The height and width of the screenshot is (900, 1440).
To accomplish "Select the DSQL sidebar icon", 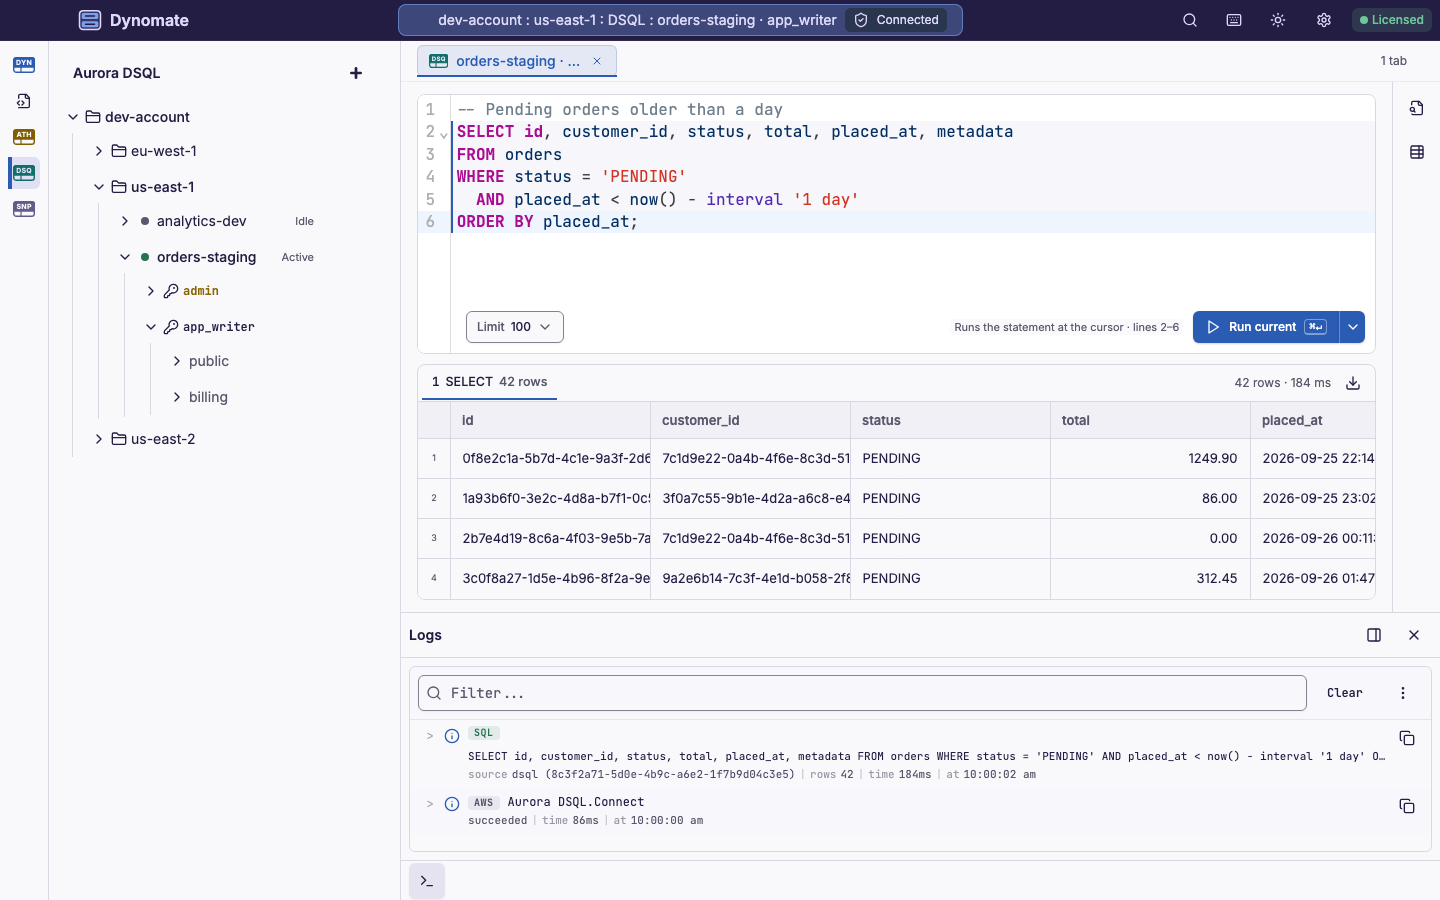I will [24, 173].
